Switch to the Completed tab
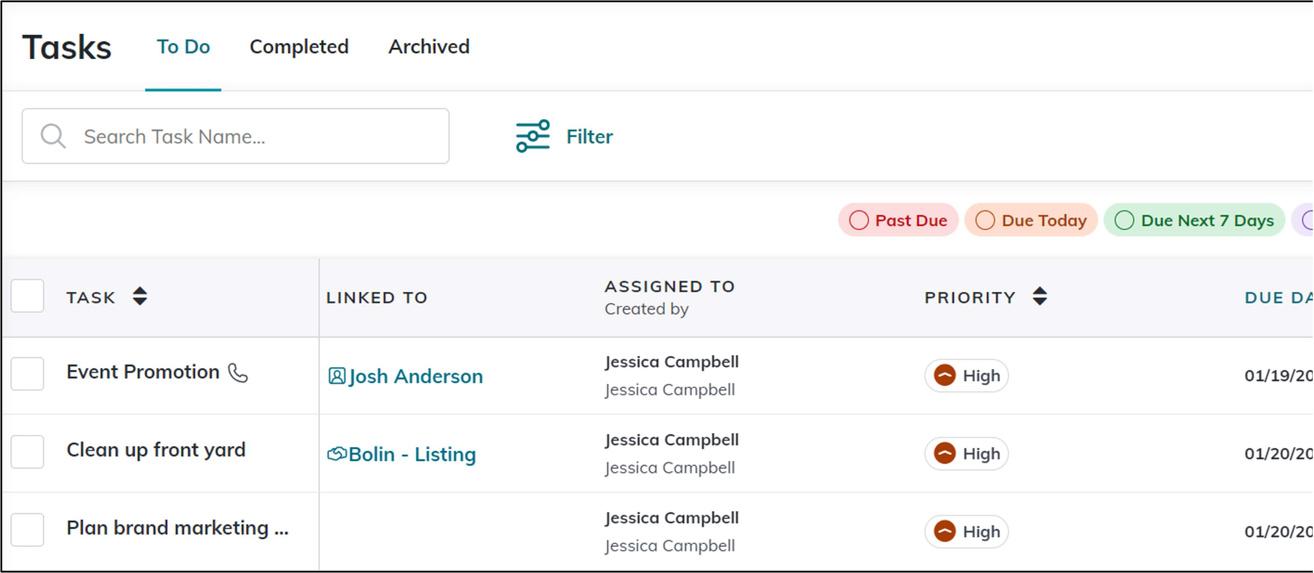 coord(299,47)
